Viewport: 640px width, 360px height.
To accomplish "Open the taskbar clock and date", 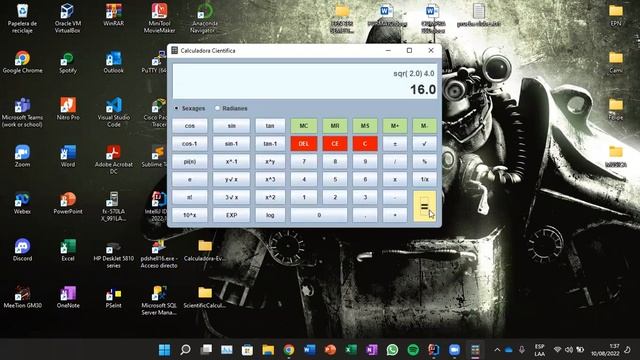I will (605, 350).
